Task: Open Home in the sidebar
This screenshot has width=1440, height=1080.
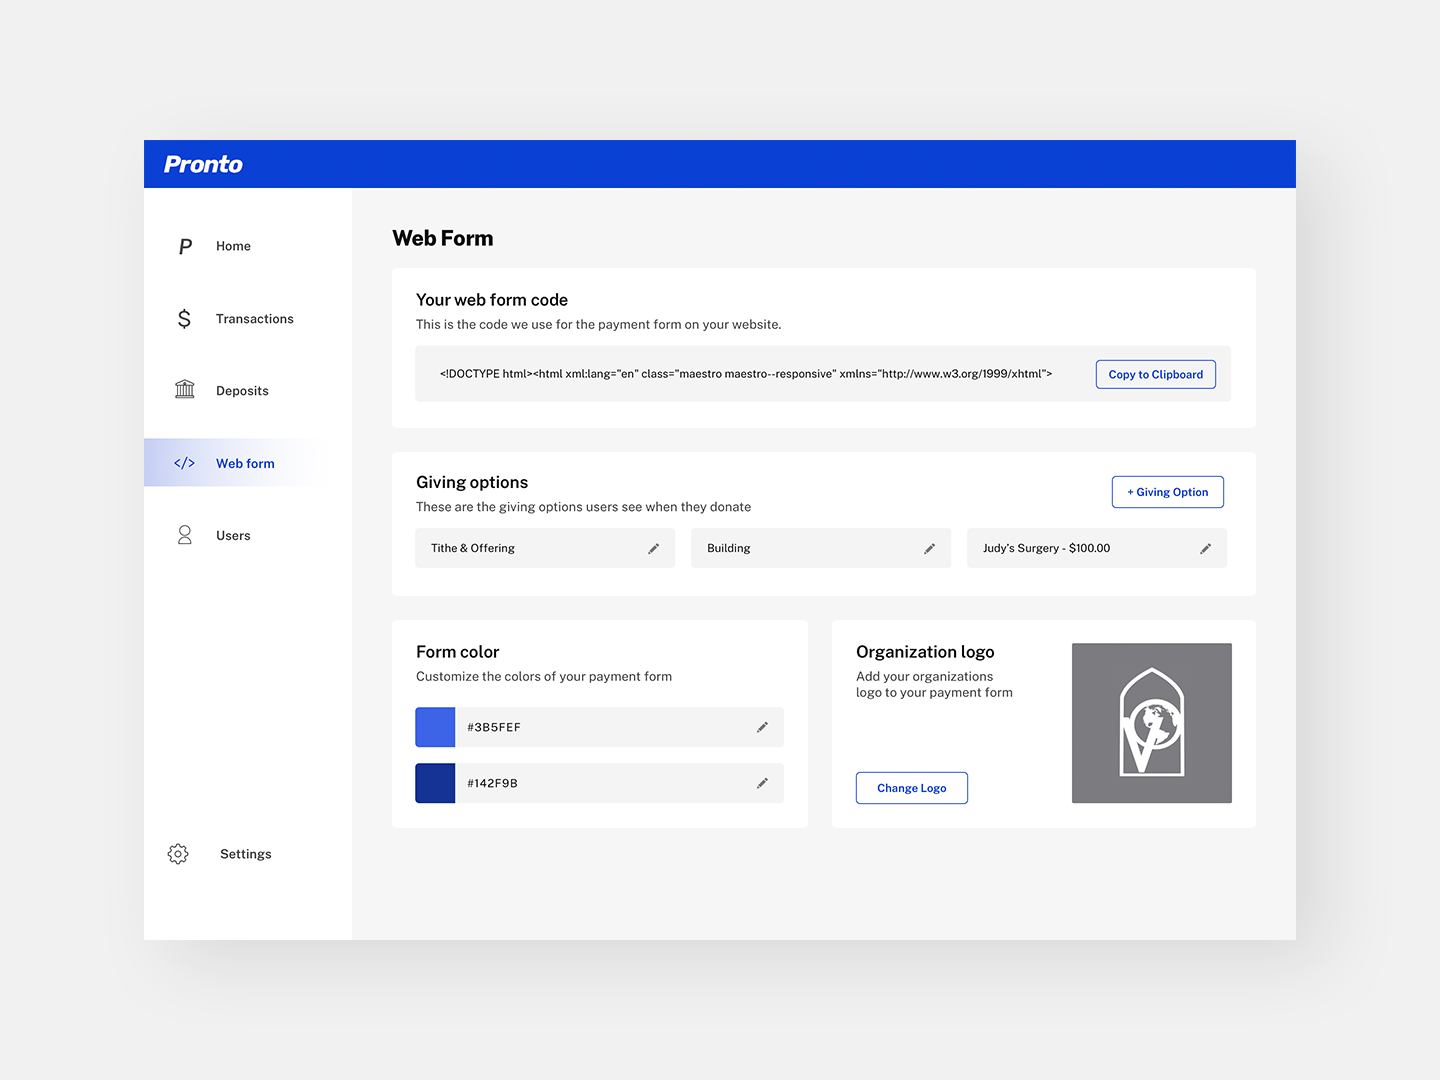Action: (x=233, y=246)
